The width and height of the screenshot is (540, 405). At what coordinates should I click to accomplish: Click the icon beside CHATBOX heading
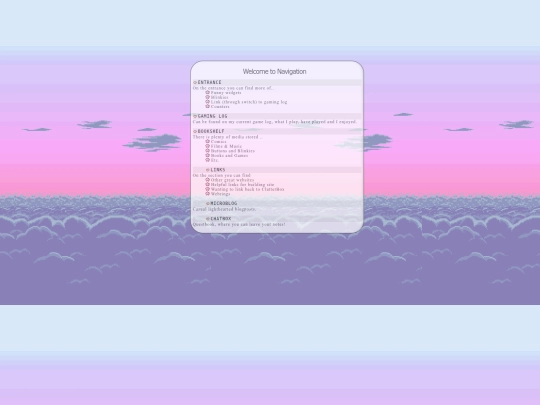[x=208, y=219]
